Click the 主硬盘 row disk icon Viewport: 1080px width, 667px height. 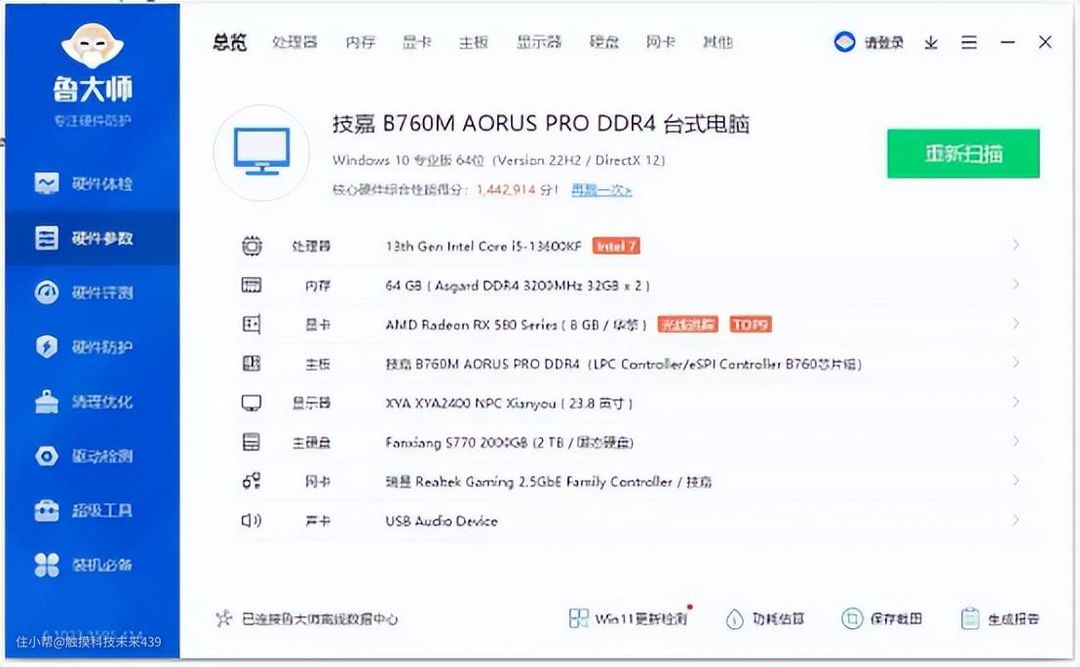(x=251, y=442)
